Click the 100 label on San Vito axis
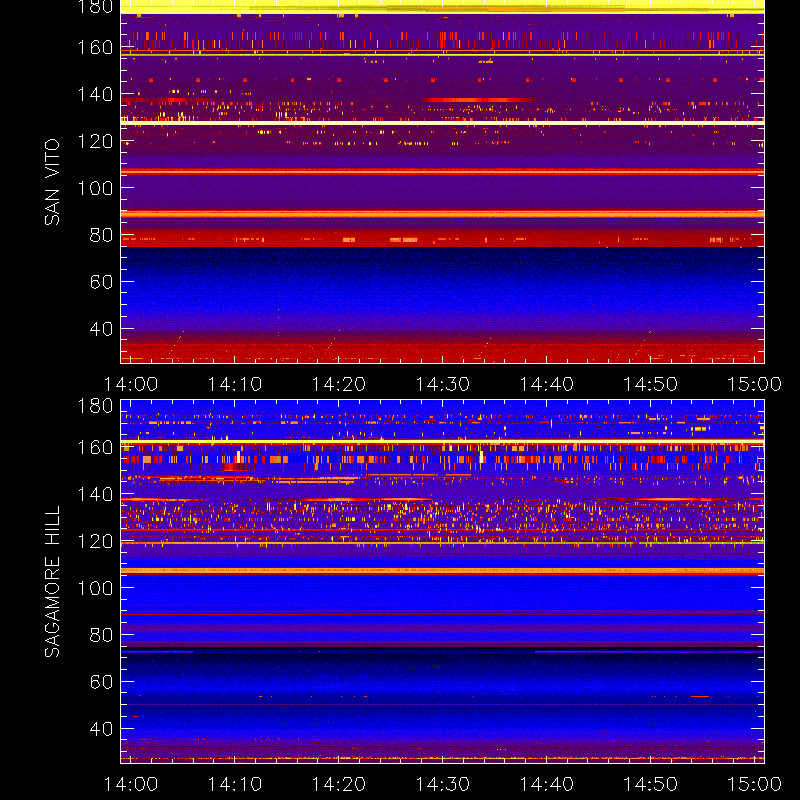800x800 pixels. click(95, 188)
